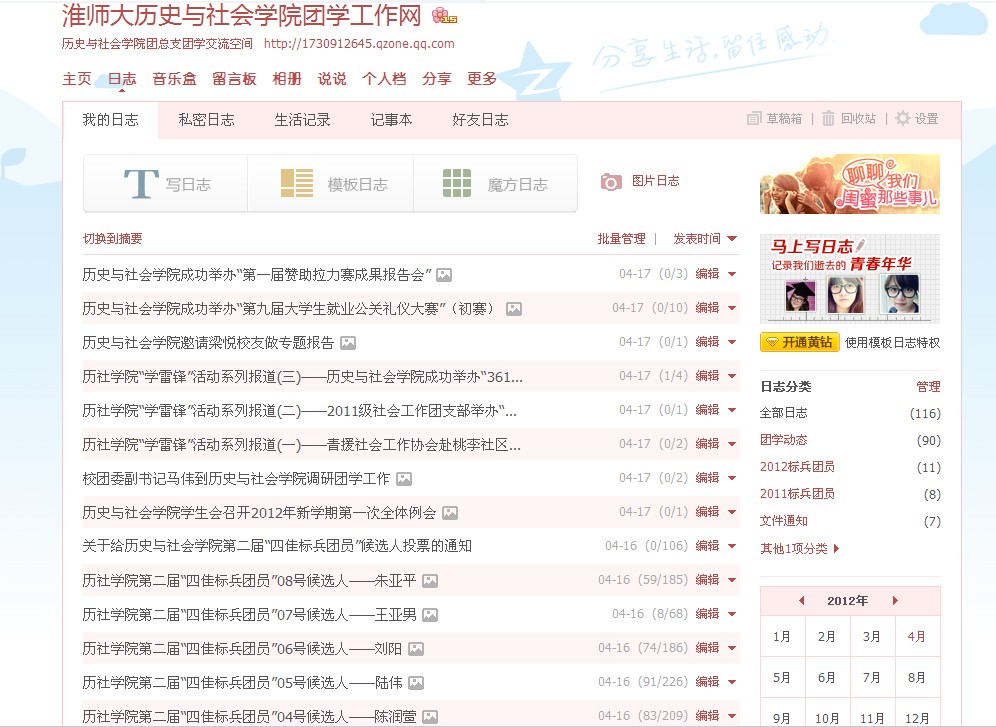Viewport: 996px width, 727px height.
Task: Switch to the 生活记录 tab
Action: click(x=302, y=119)
